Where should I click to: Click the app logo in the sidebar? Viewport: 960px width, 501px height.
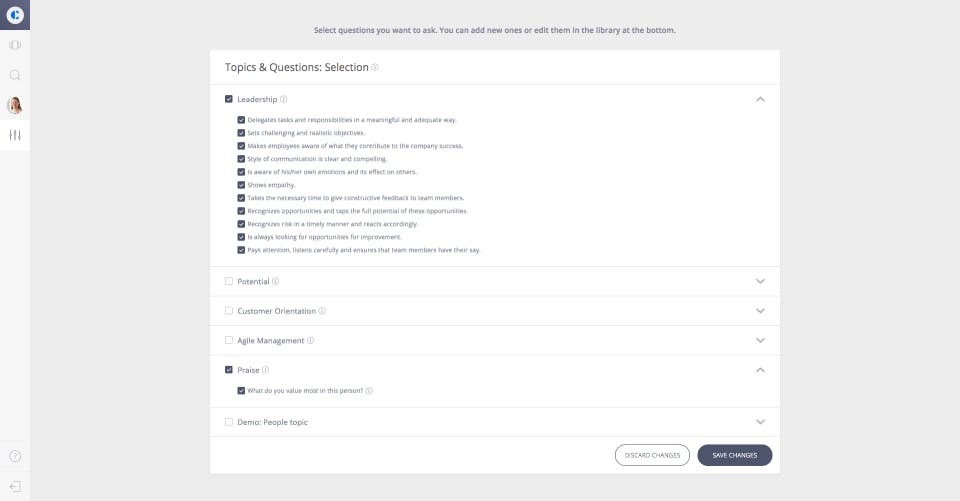click(15, 15)
